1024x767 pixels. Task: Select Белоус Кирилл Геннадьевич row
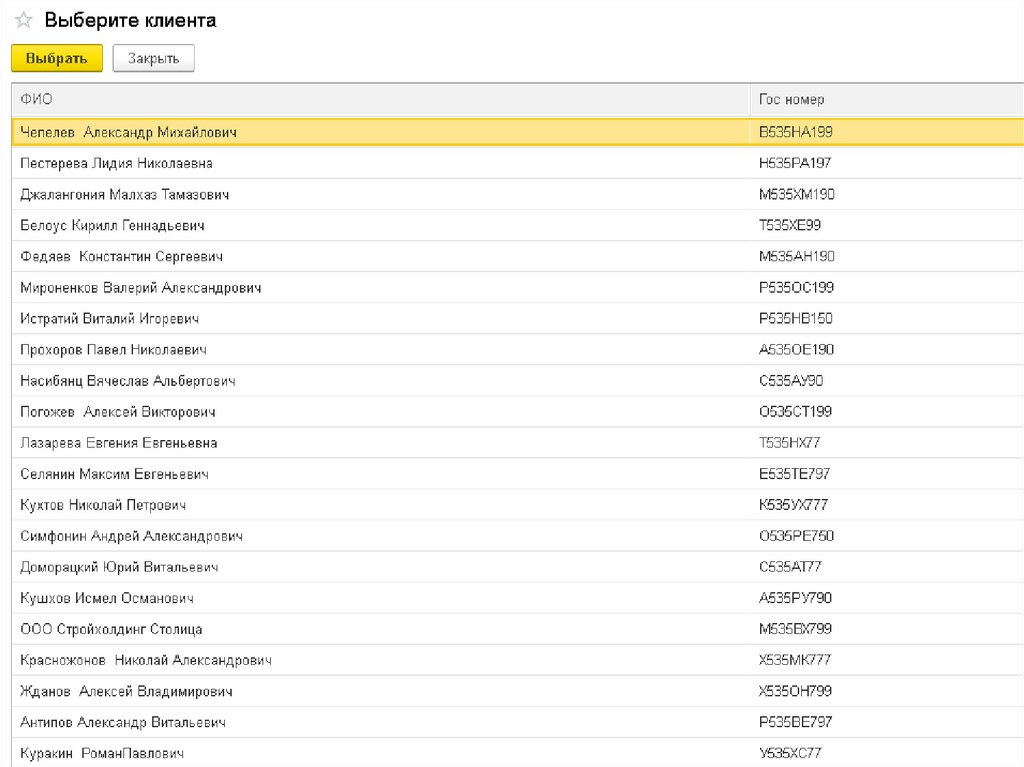point(112,225)
